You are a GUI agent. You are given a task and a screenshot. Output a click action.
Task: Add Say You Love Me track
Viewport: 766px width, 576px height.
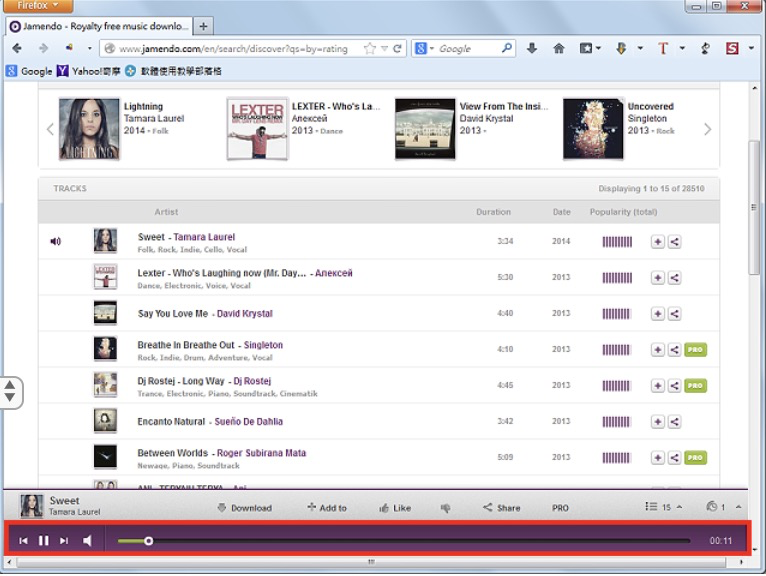(x=658, y=314)
